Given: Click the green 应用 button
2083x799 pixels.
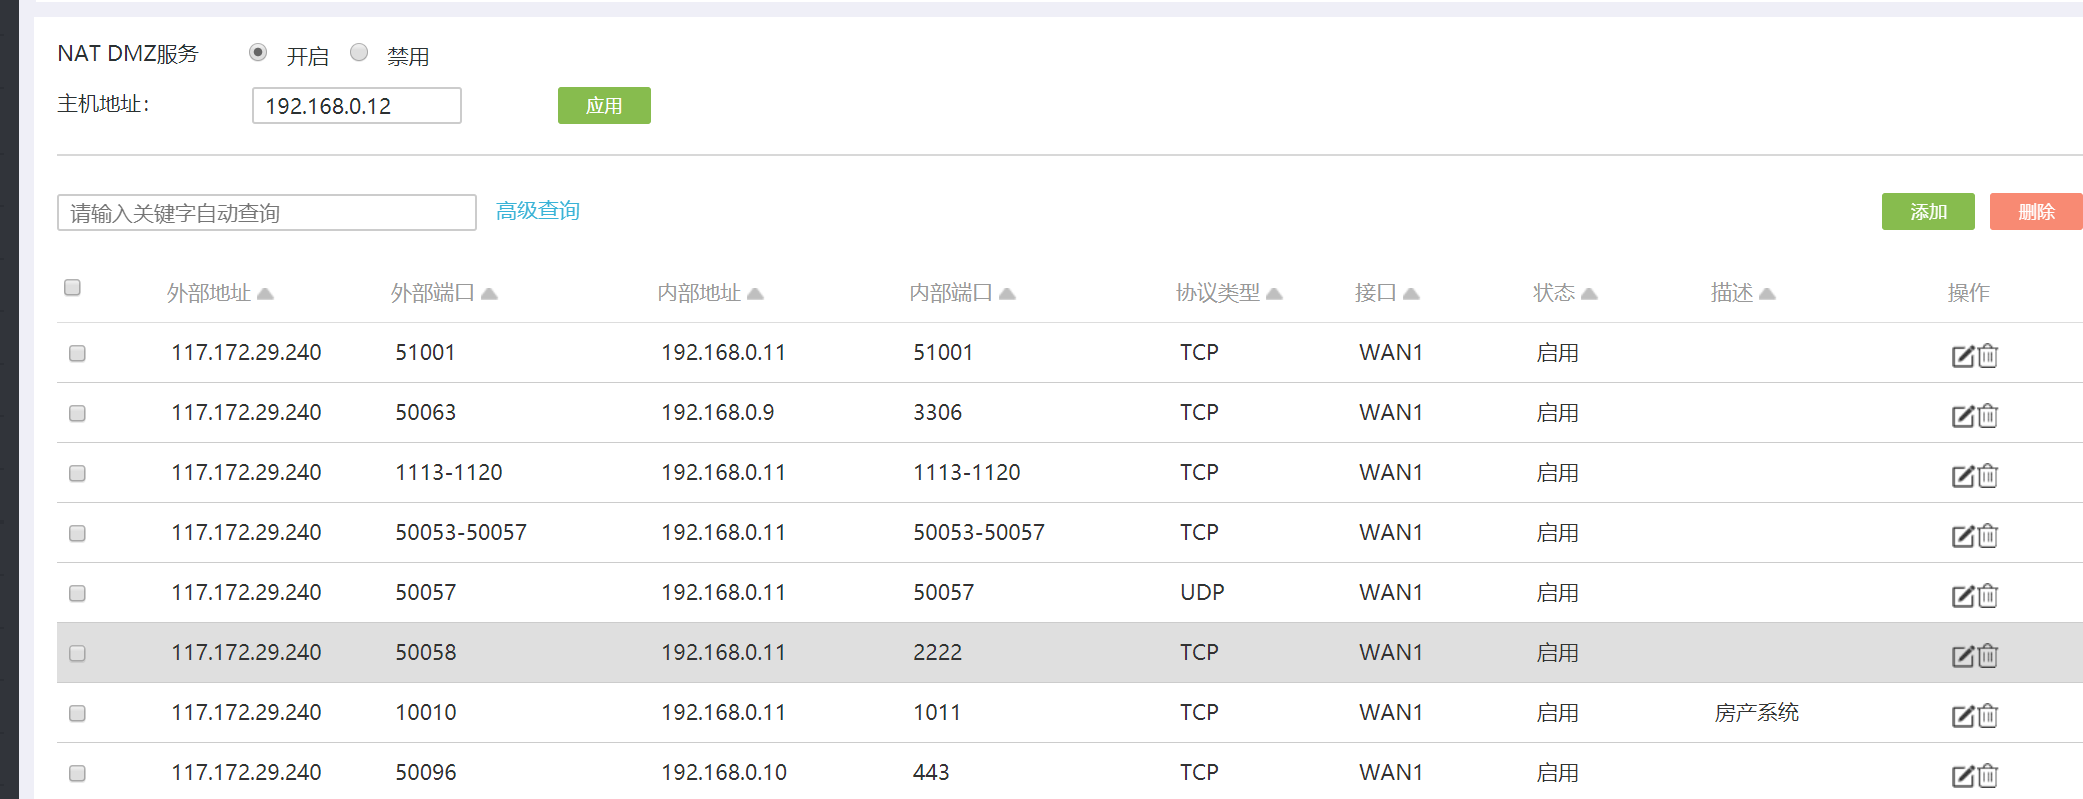Looking at the screenshot, I should point(604,106).
